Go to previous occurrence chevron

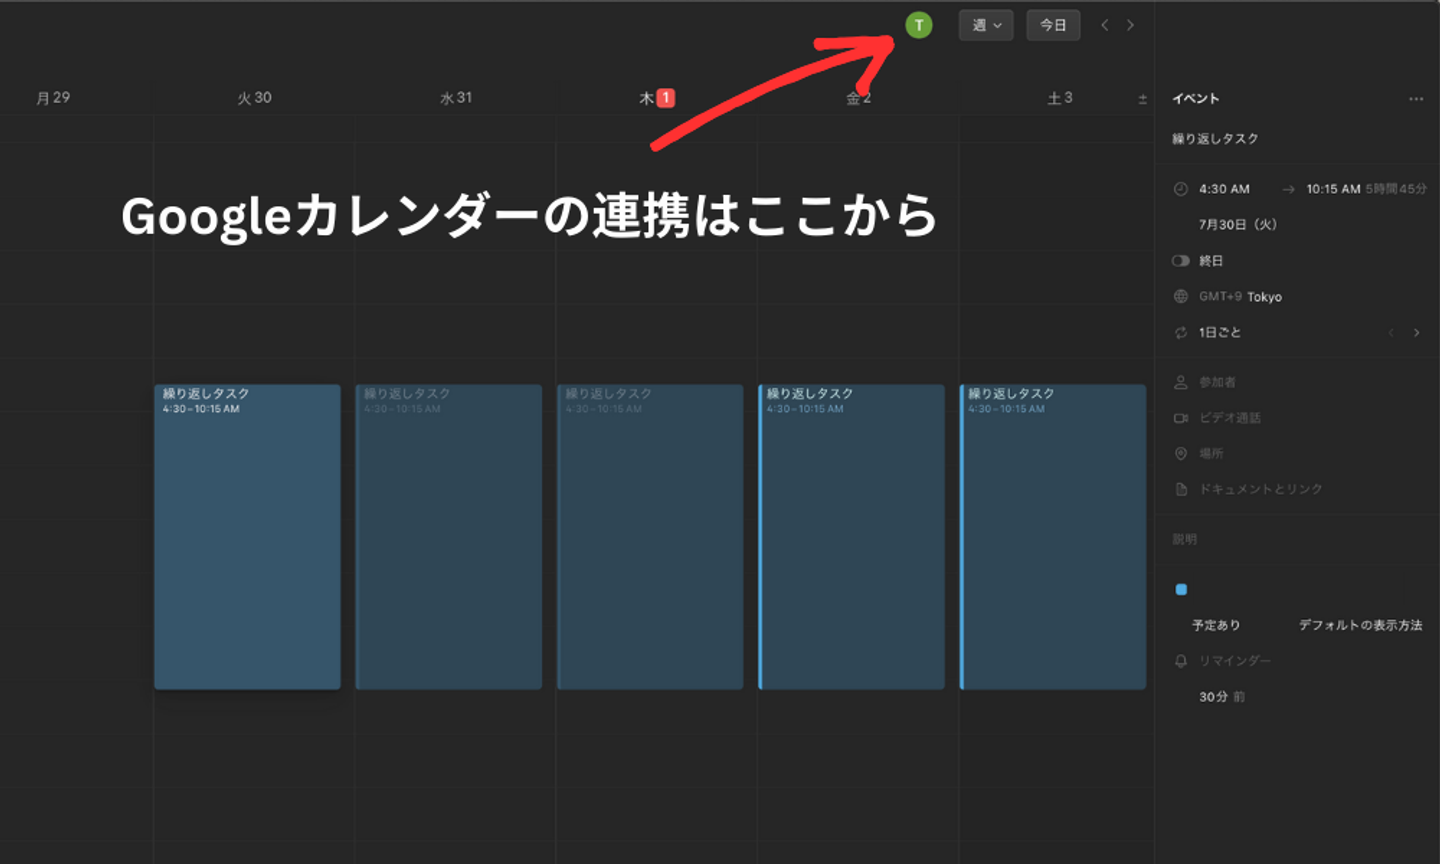pyautogui.click(x=1391, y=333)
